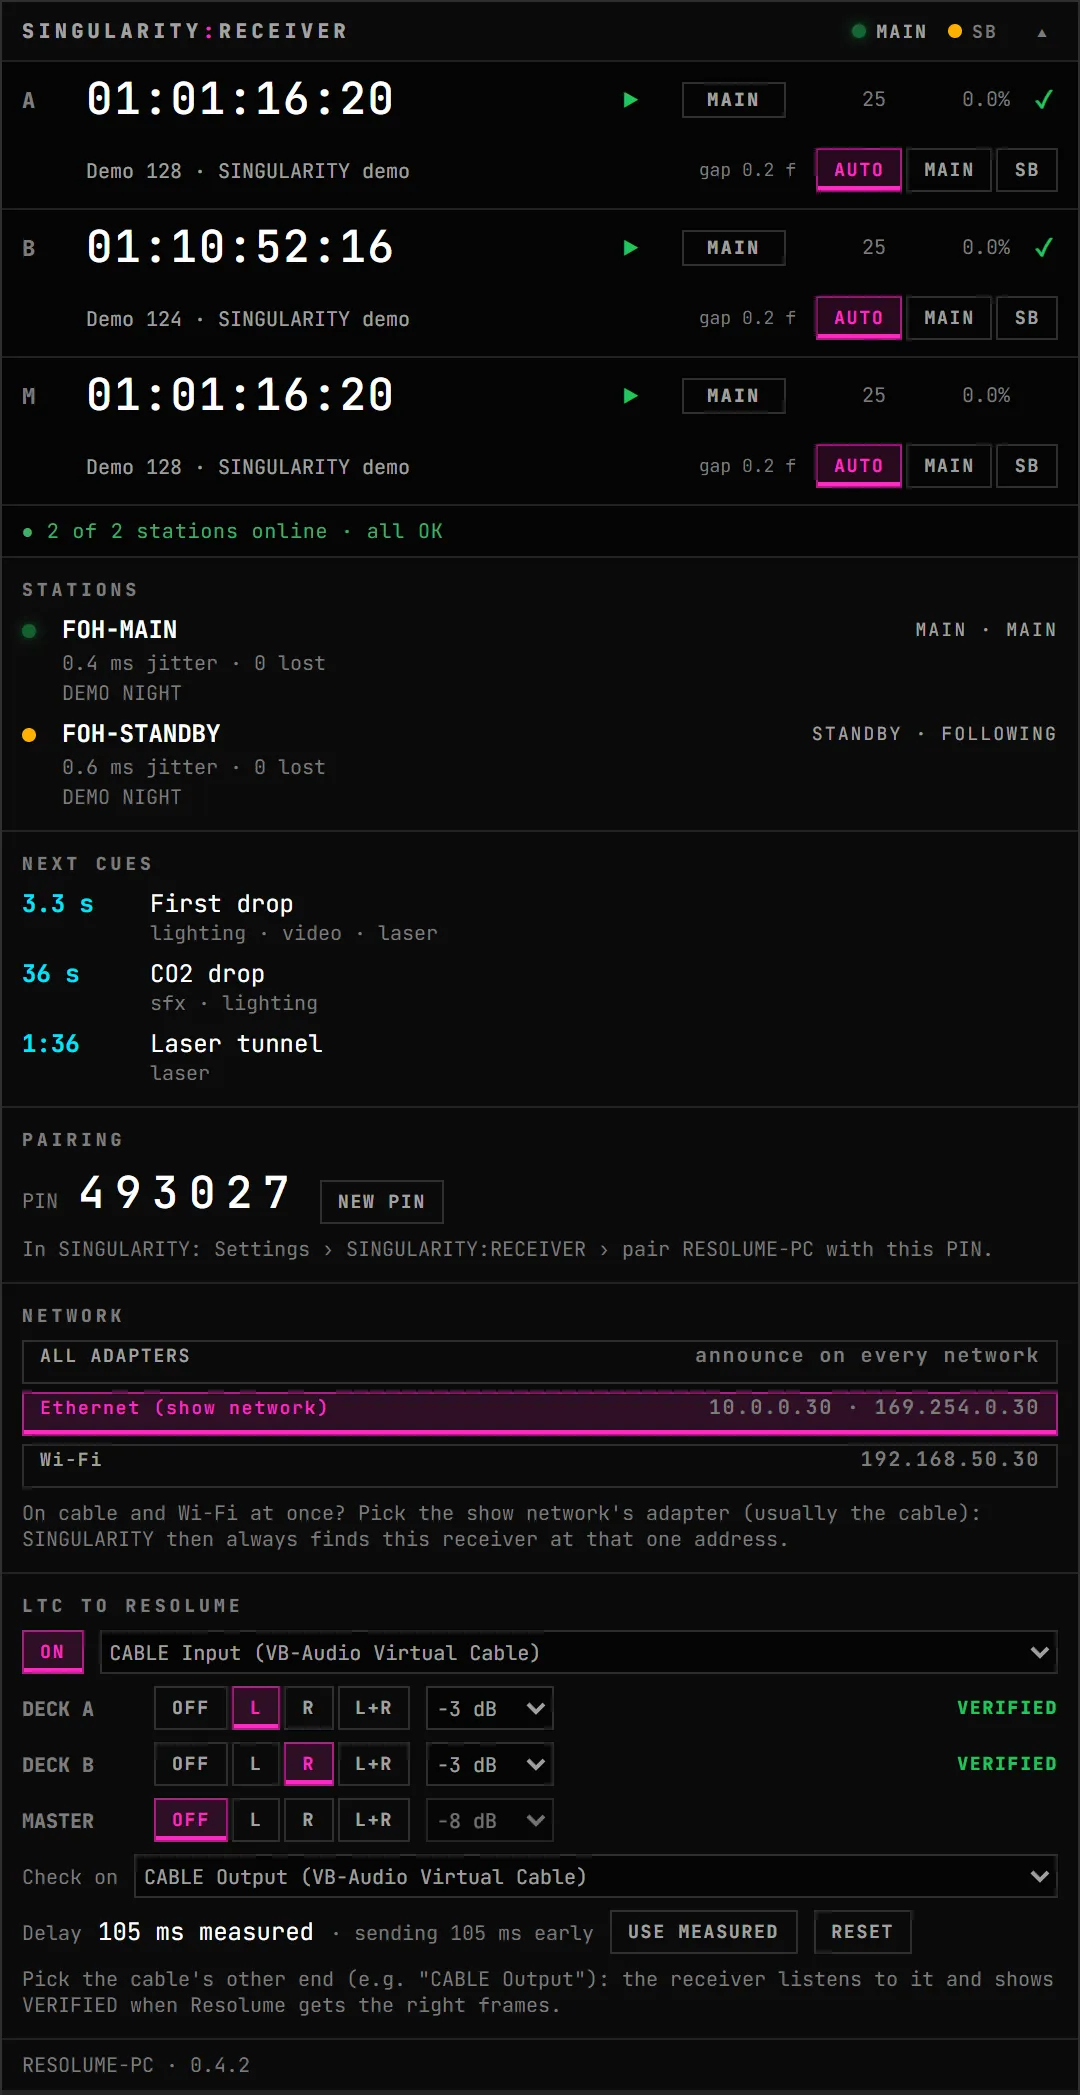The image size is (1080, 2095).
Task: Set deck B source to SB
Action: tap(1027, 318)
